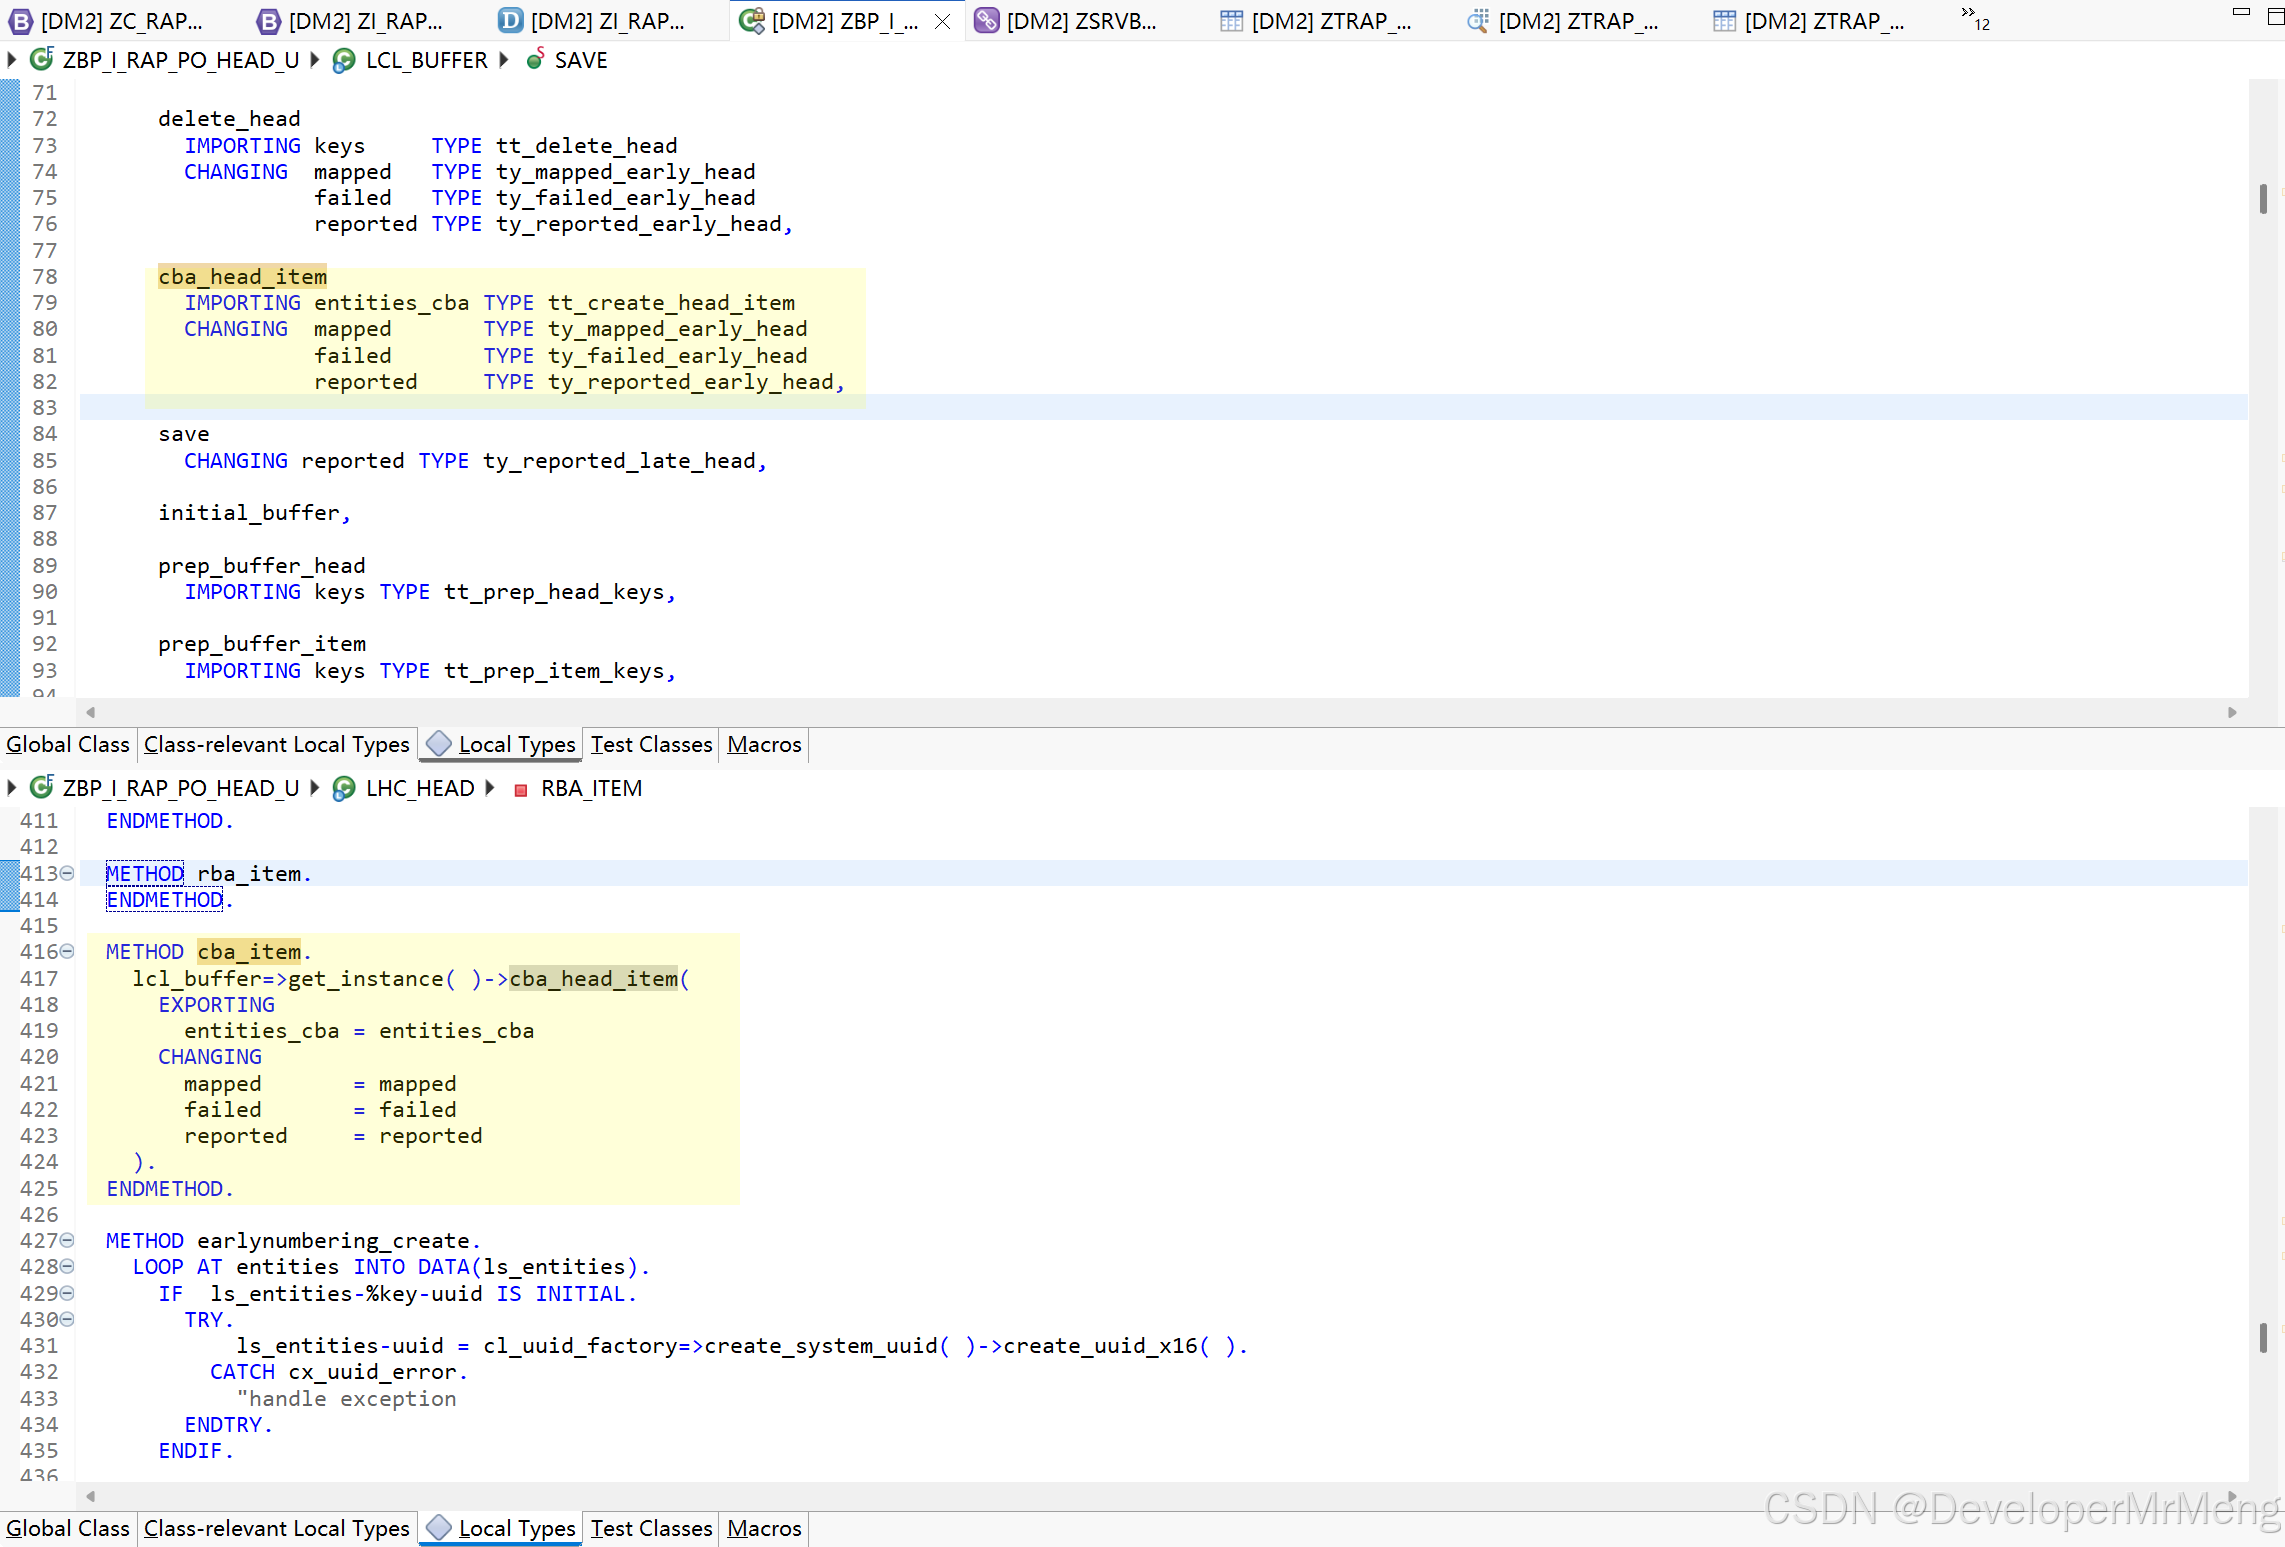Fold the earlynumbering_create method at line 427
This screenshot has width=2285, height=1547.
click(x=67, y=1240)
